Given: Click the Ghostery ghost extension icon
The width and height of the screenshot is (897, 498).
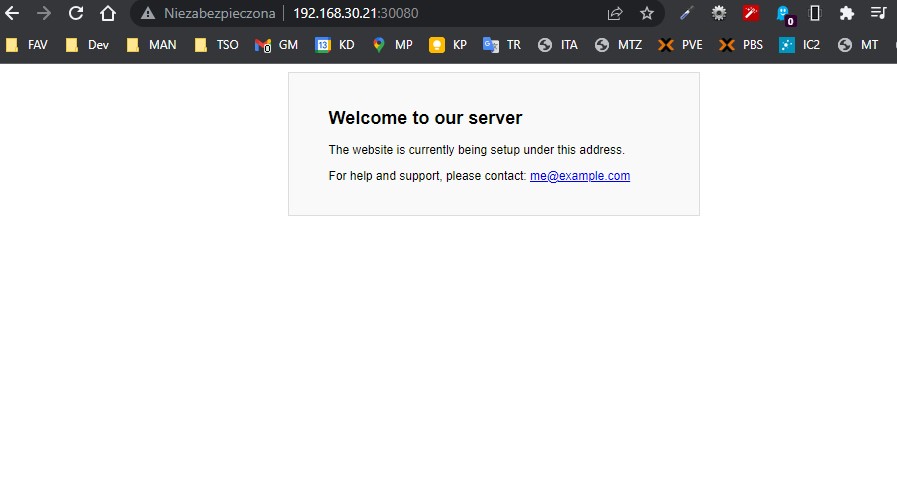Looking at the screenshot, I should click(784, 14).
